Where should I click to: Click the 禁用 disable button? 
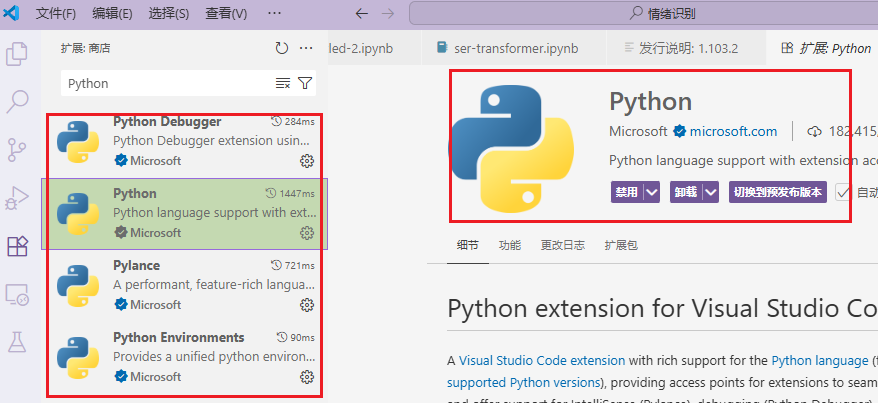(x=627, y=192)
